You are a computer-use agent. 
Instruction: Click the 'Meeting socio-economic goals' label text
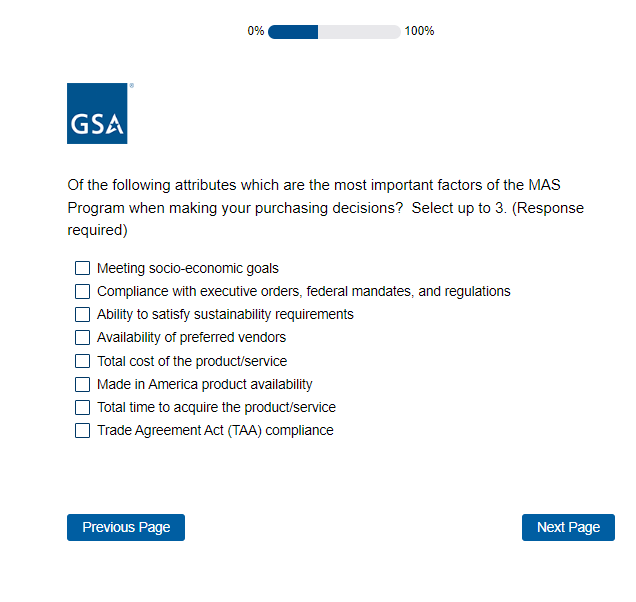pyautogui.click(x=188, y=268)
